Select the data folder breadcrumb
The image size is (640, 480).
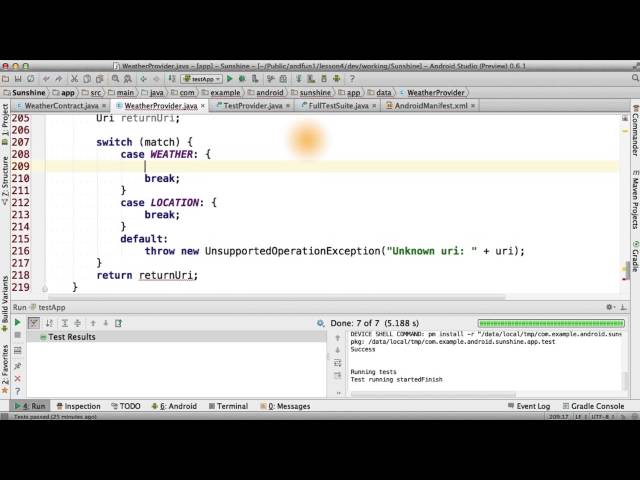click(x=379, y=93)
